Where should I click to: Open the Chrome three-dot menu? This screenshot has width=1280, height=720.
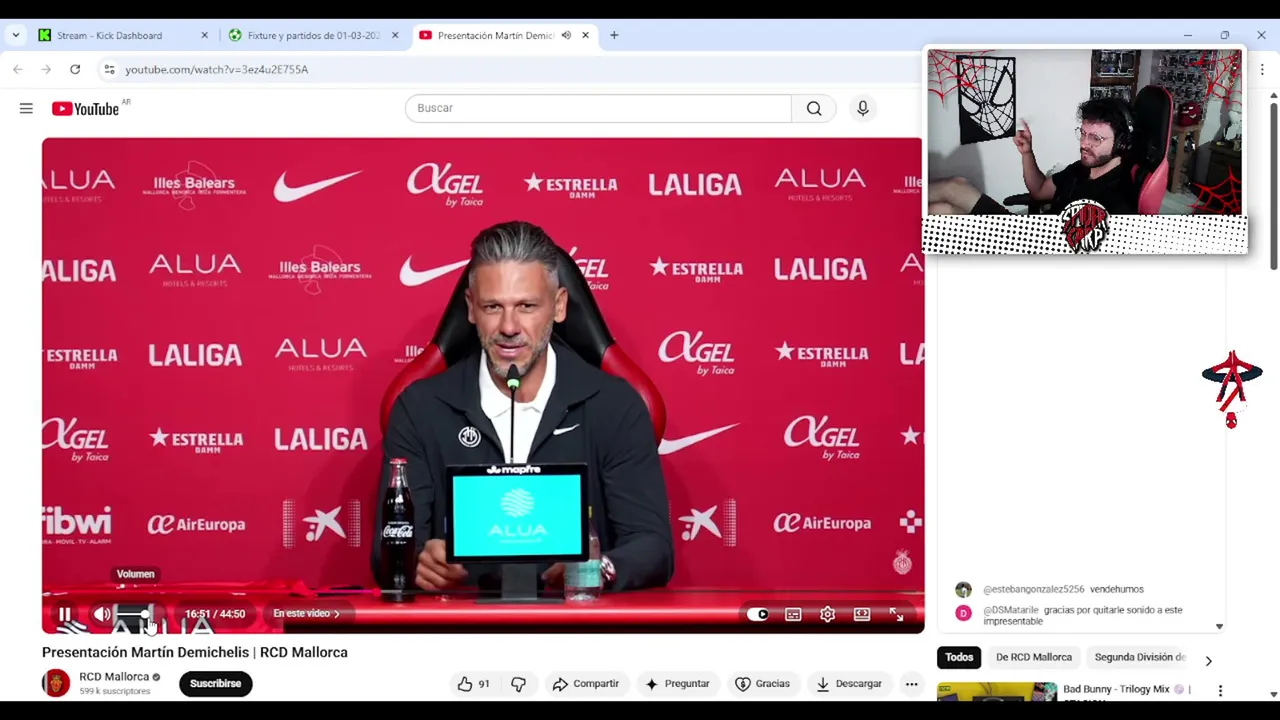coord(1261,69)
